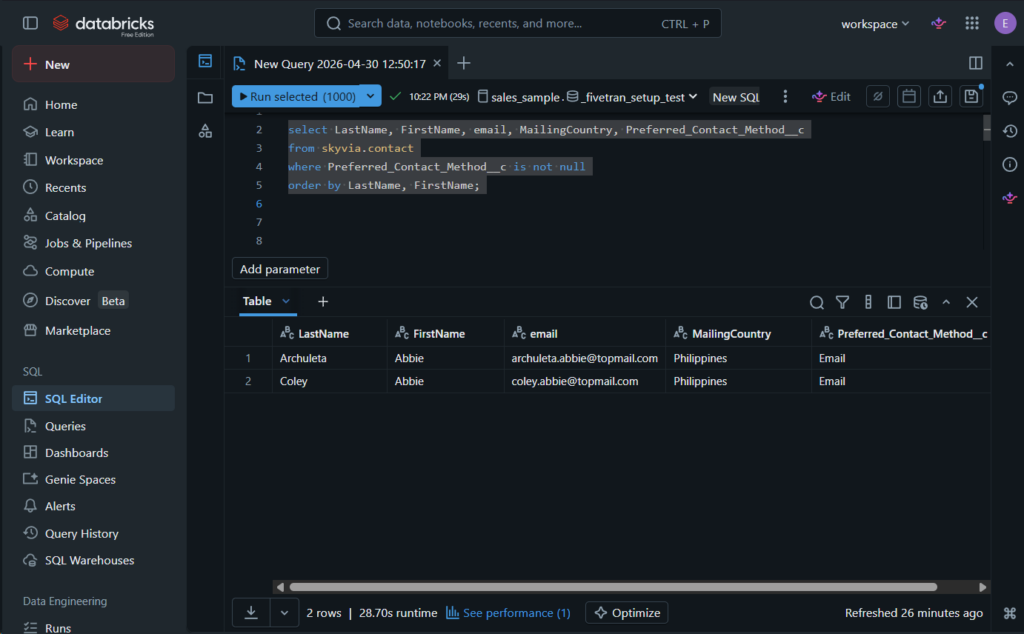This screenshot has width=1024, height=634.
Task: Select the archuleta.abbie@topmail.com cell
Action: [584, 358]
